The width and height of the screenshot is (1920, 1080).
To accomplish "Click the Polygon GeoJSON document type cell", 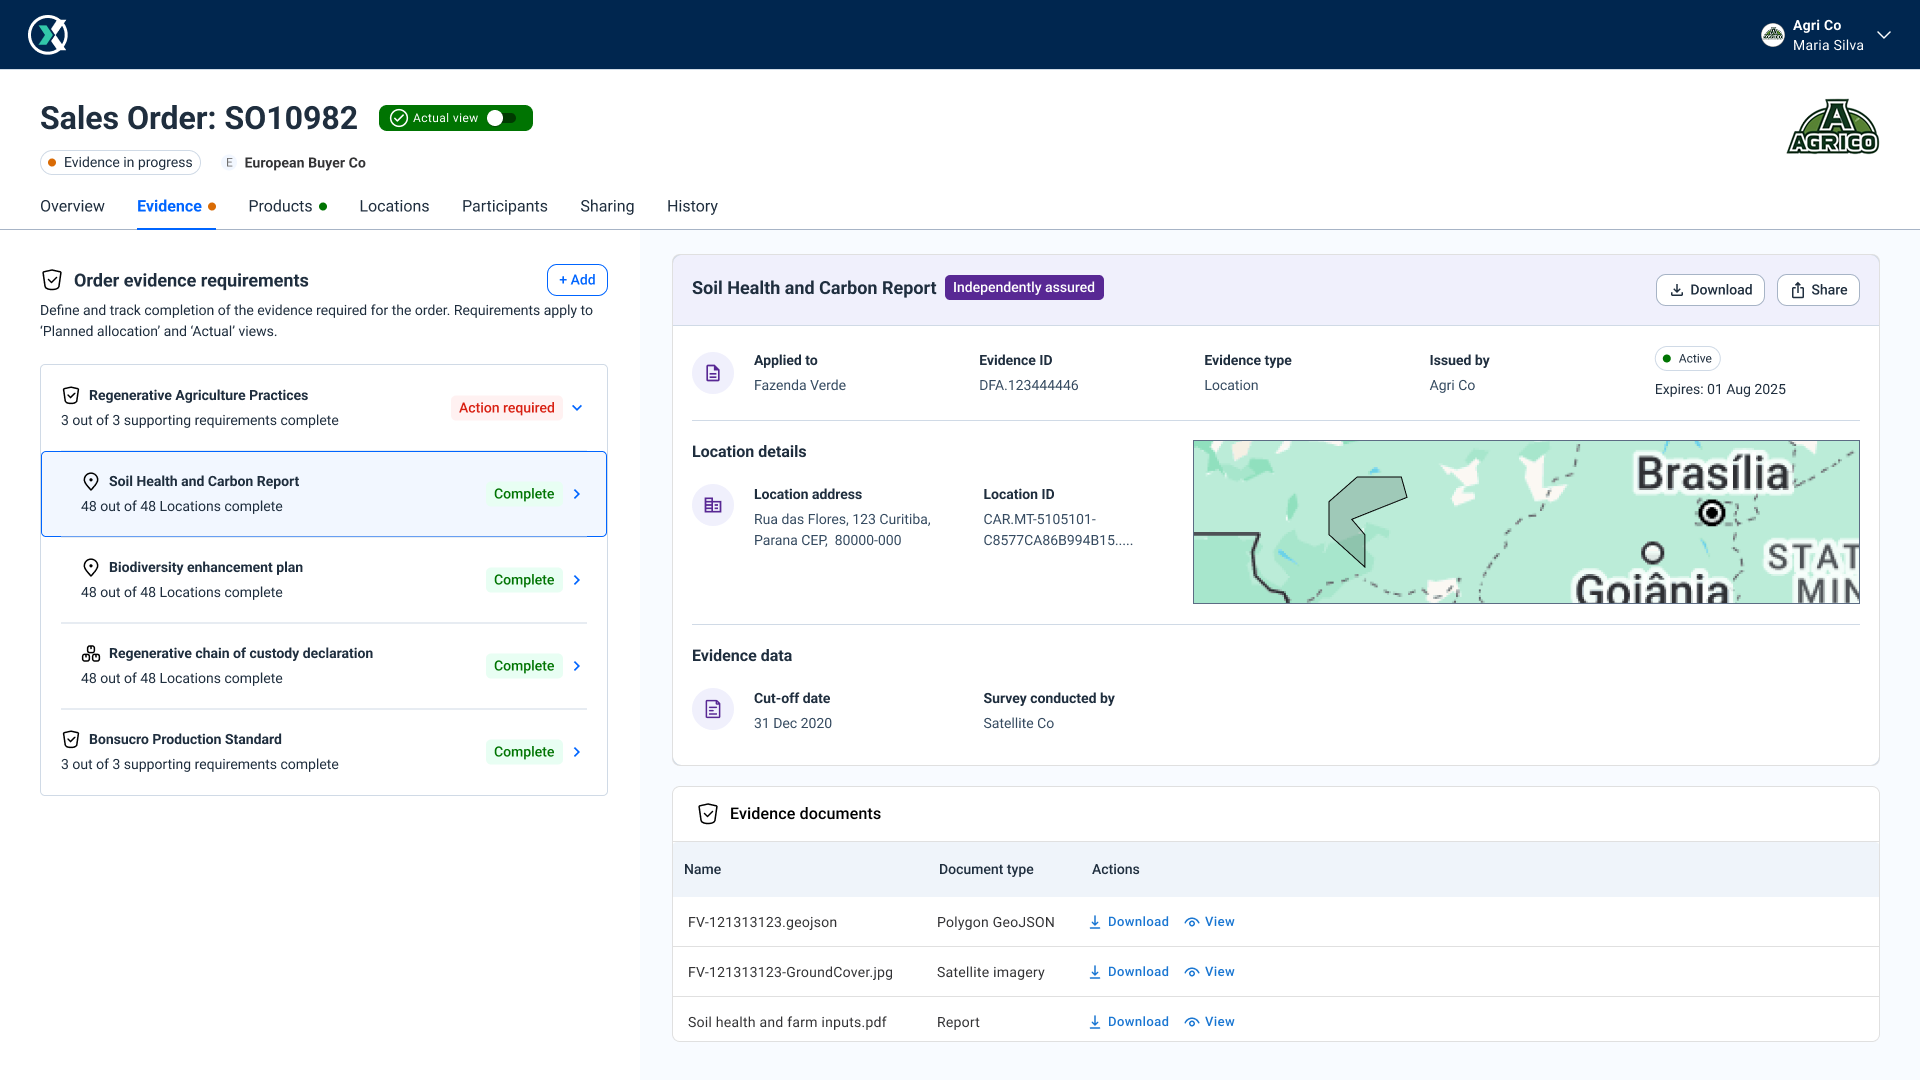I will coord(995,922).
